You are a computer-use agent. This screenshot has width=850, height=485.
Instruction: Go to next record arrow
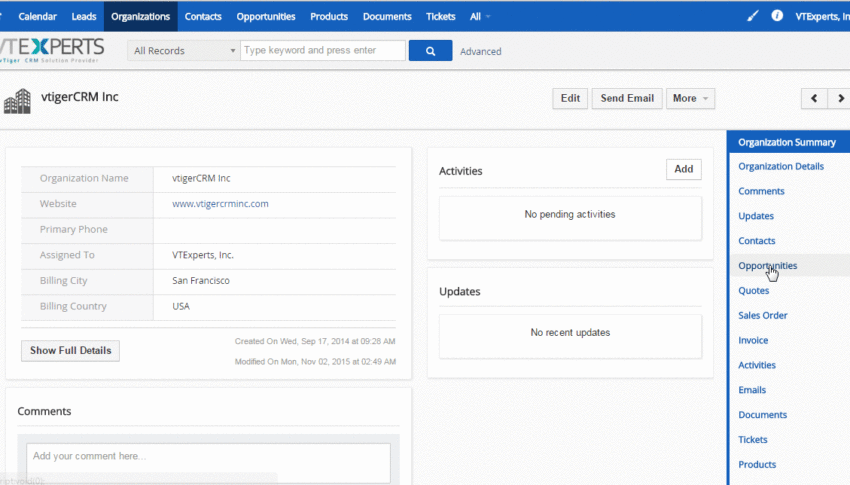(840, 99)
